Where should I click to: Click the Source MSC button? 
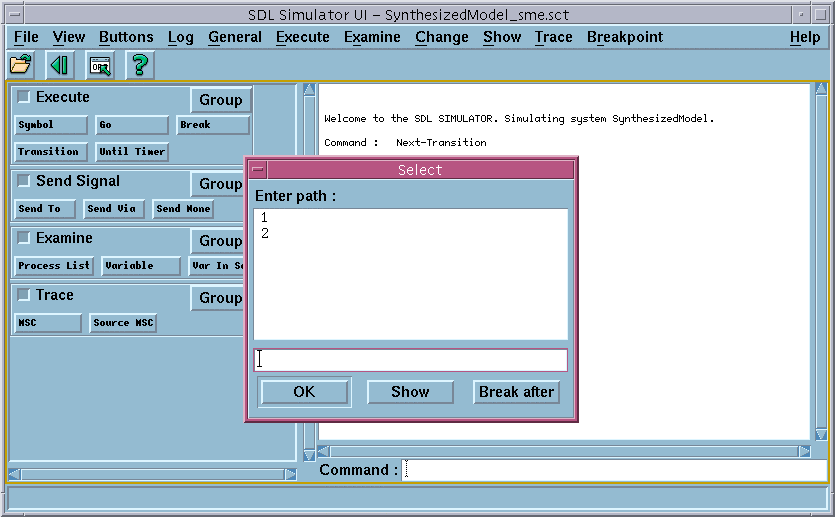[x=123, y=323]
